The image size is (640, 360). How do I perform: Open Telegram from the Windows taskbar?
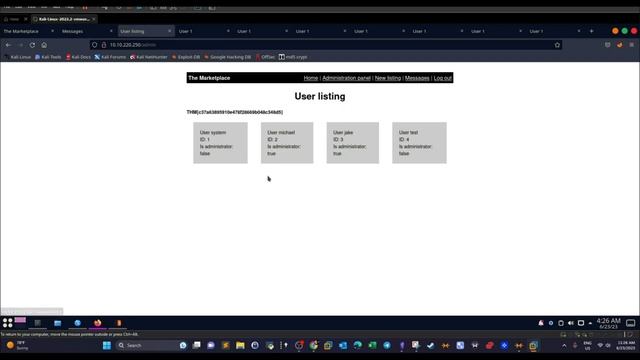click(387, 345)
